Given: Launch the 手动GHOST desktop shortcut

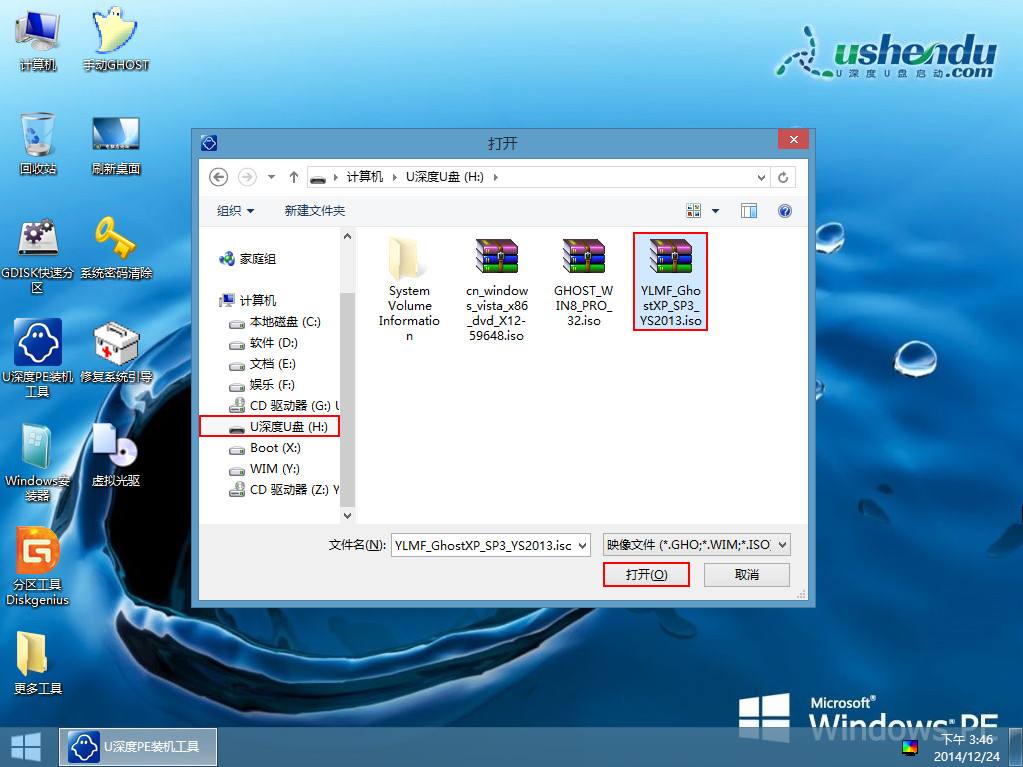Looking at the screenshot, I should tap(115, 40).
